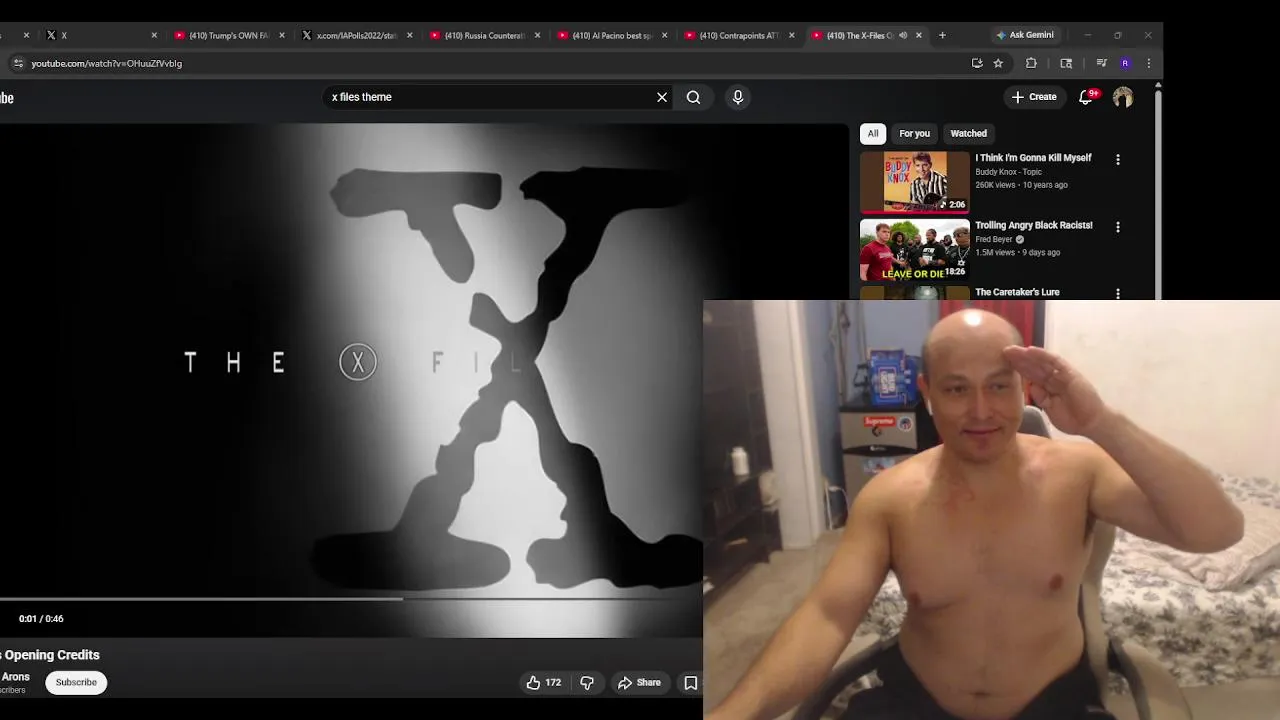Close the X tab

click(154, 35)
